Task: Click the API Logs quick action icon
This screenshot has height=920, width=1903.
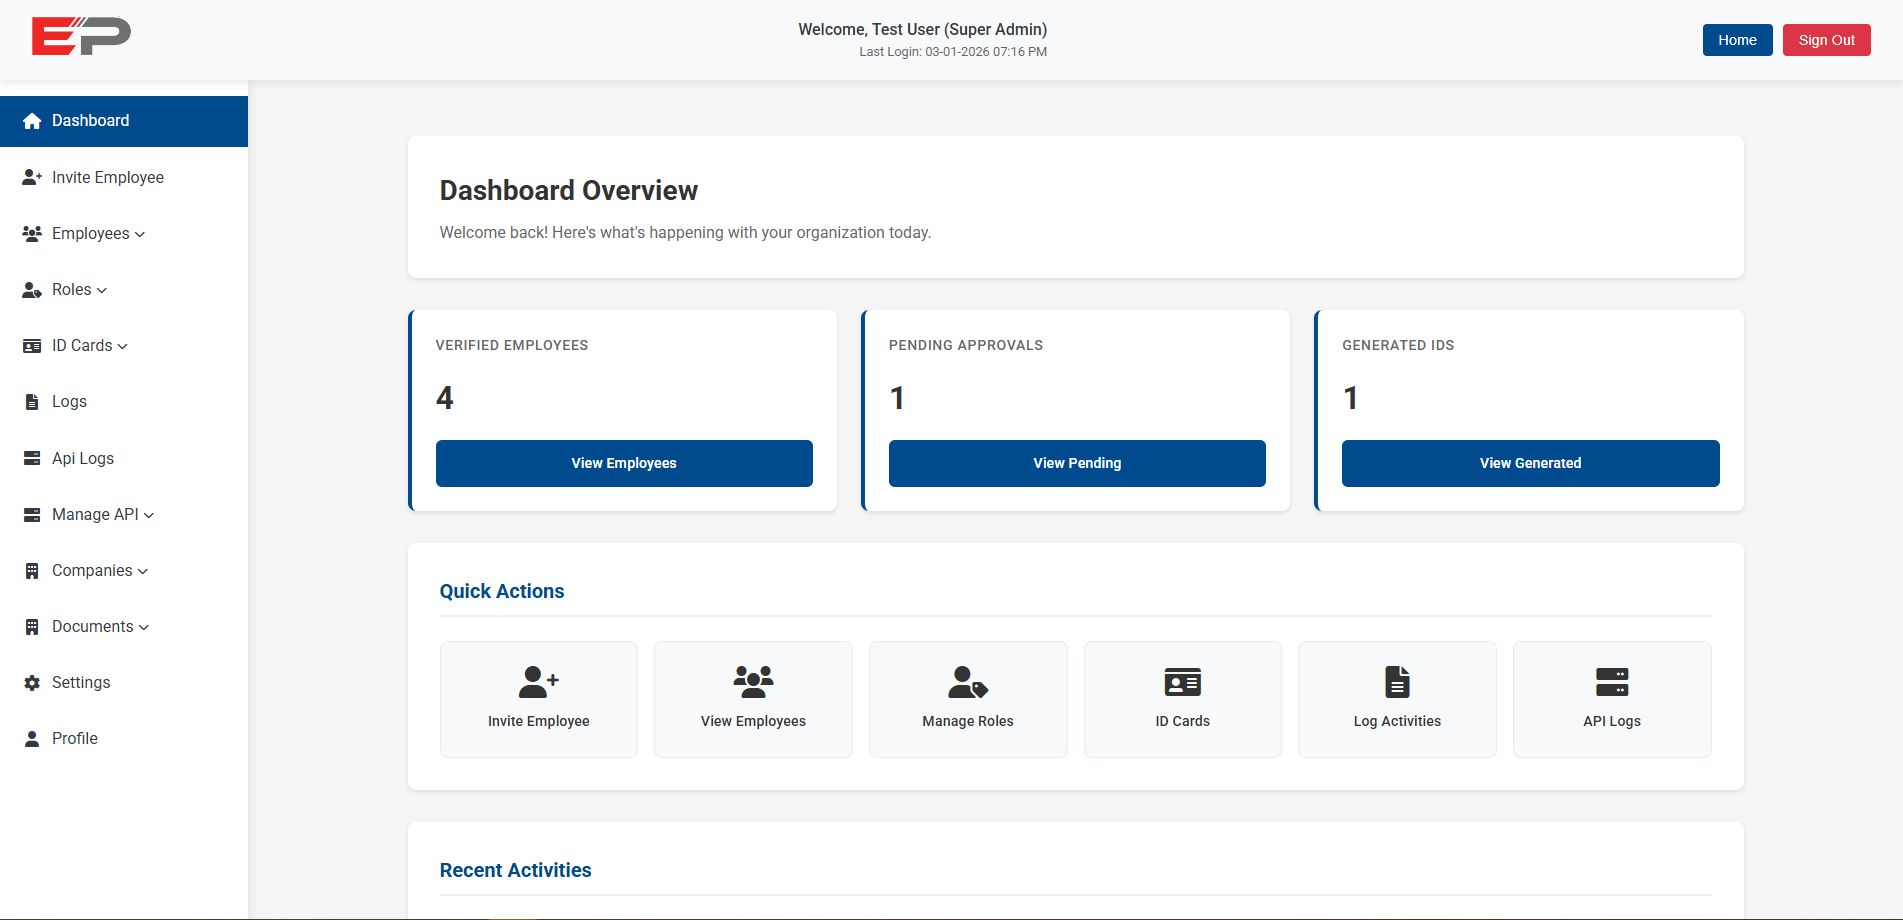Action: (x=1611, y=683)
